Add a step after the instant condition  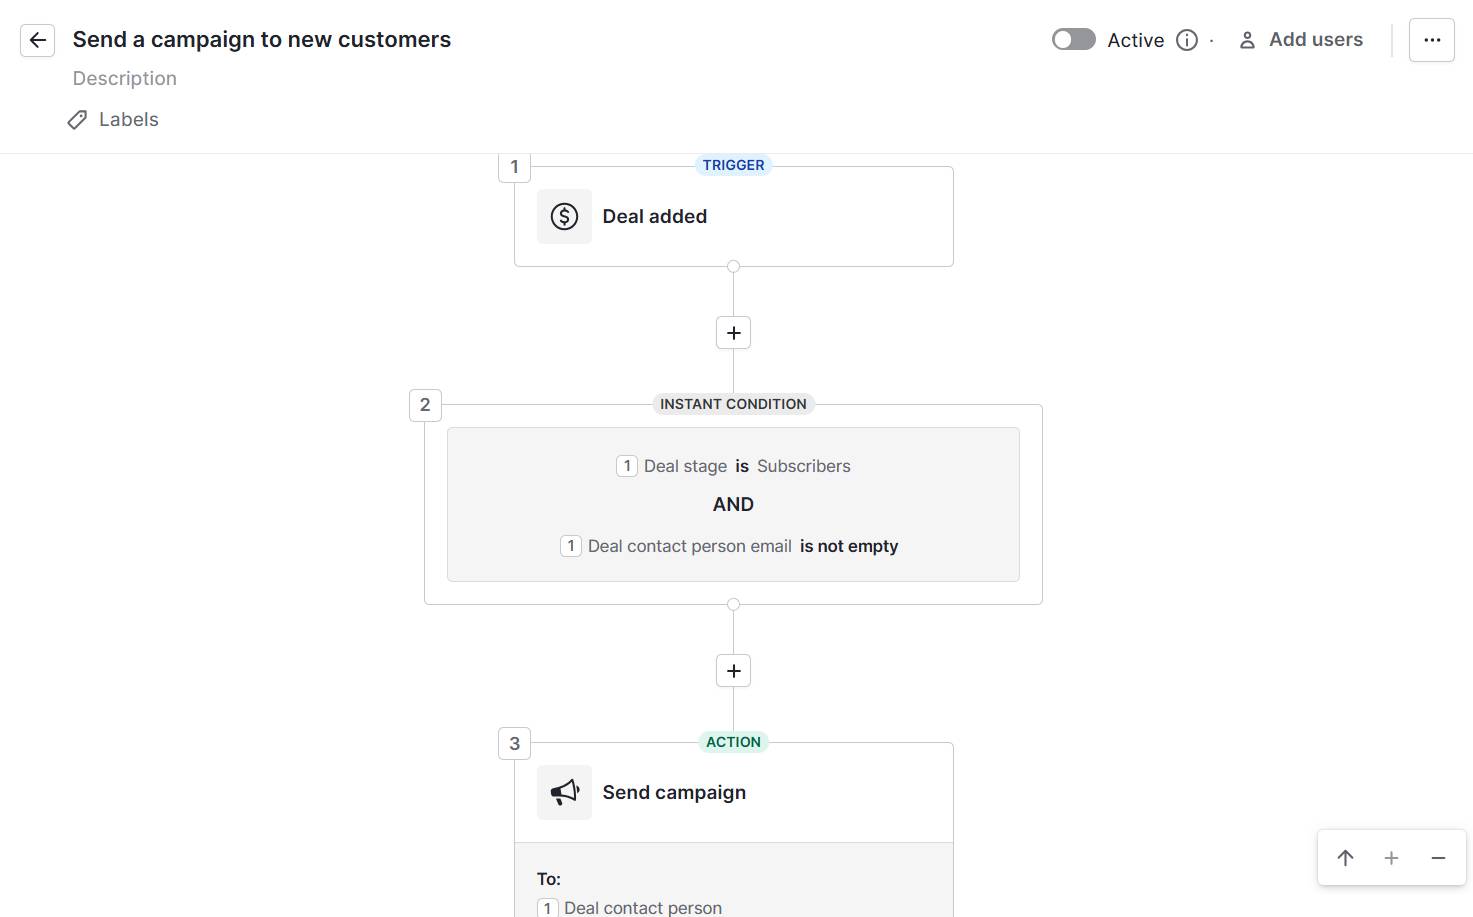(733, 670)
